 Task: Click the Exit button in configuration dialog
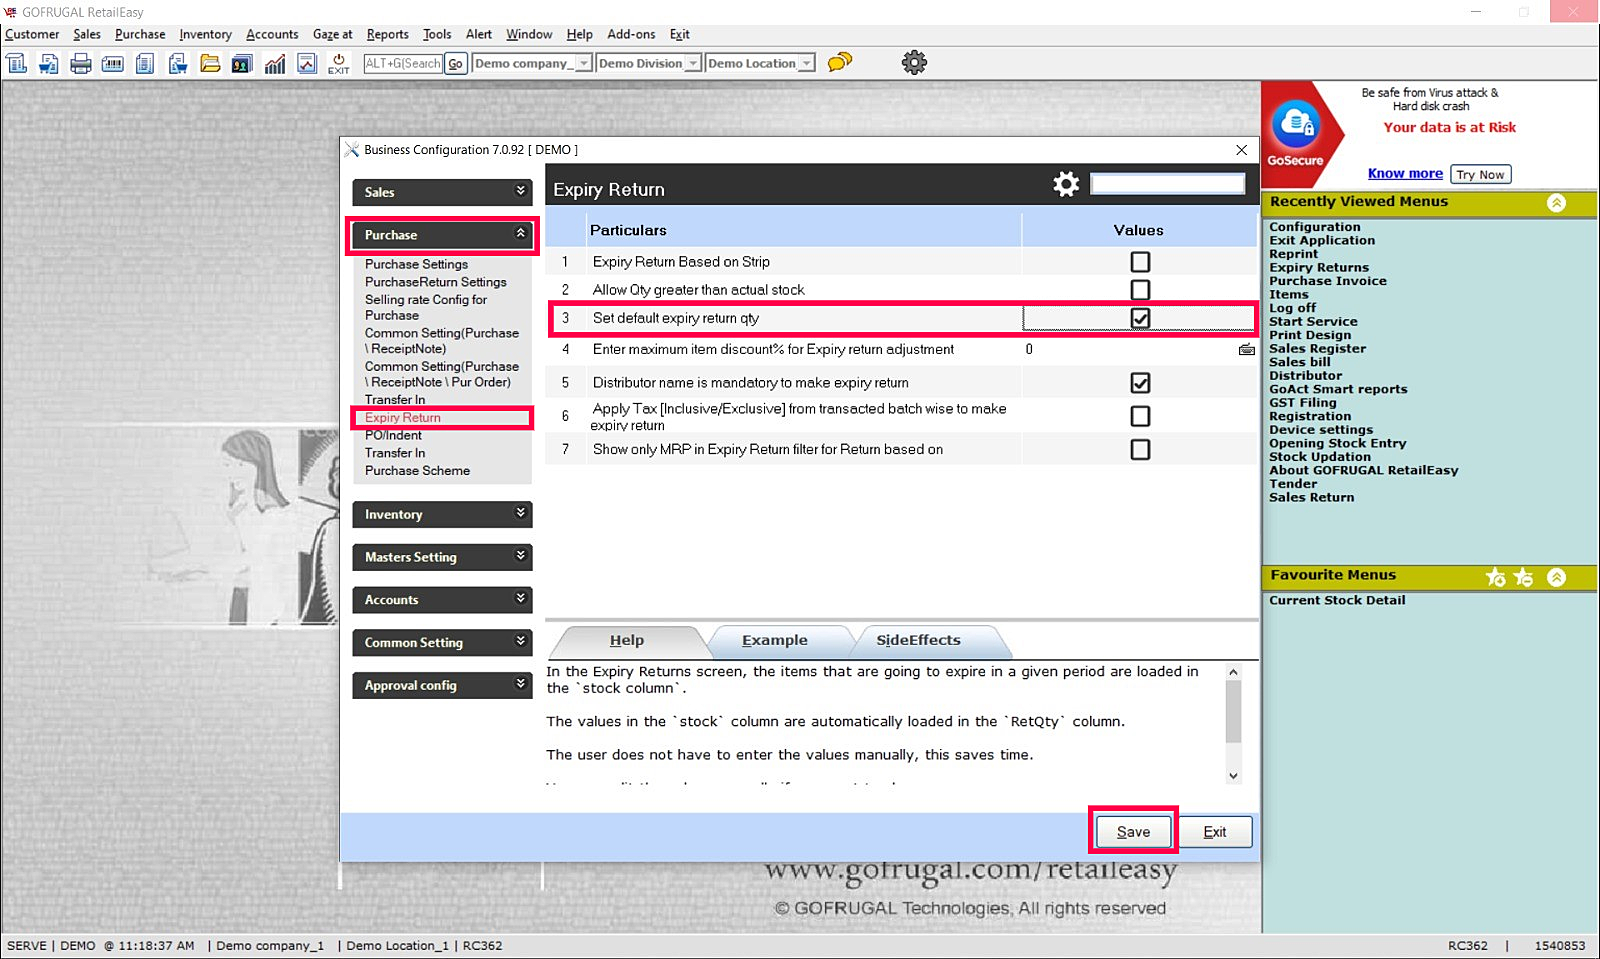tap(1215, 832)
